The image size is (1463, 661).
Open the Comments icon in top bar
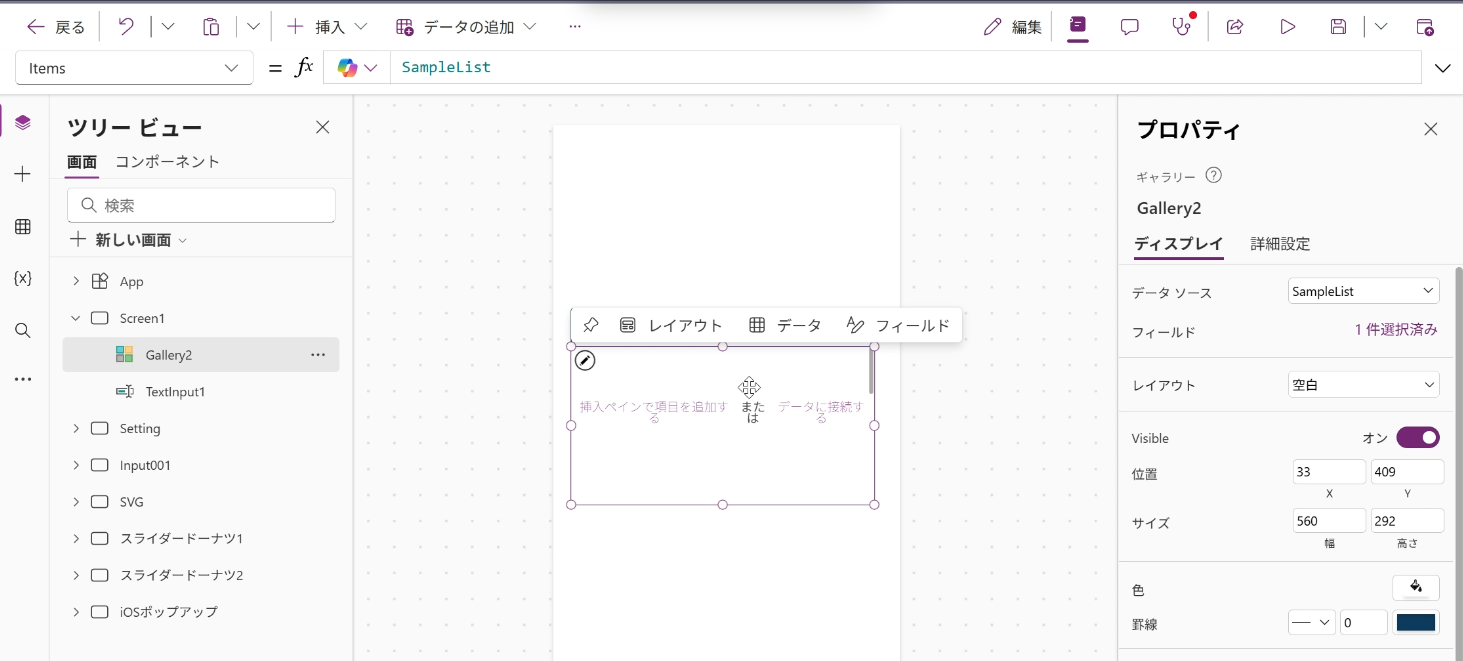pos(1129,27)
